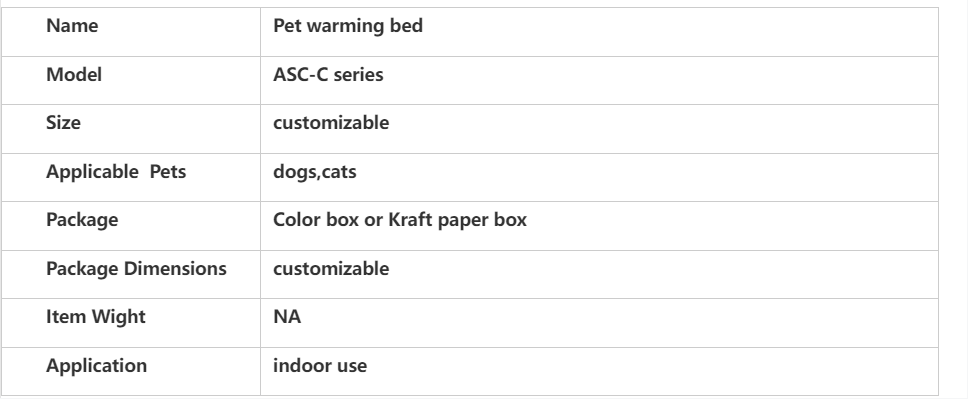Select 'Color box or Kraft paper box'
Image resolution: width=968 pixels, height=399 pixels.
[399, 220]
